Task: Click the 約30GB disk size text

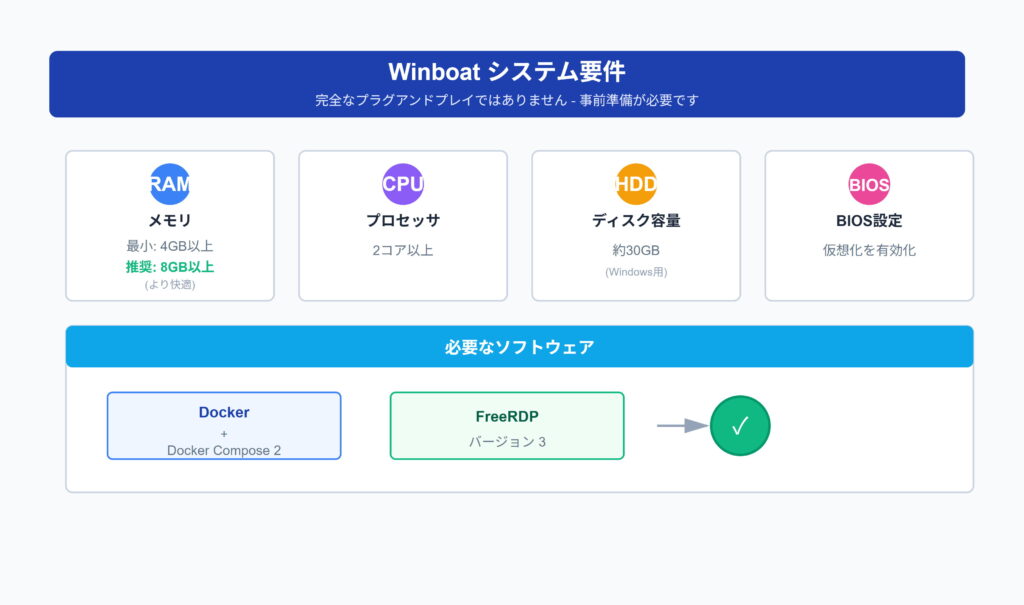Action: pyautogui.click(x=636, y=250)
